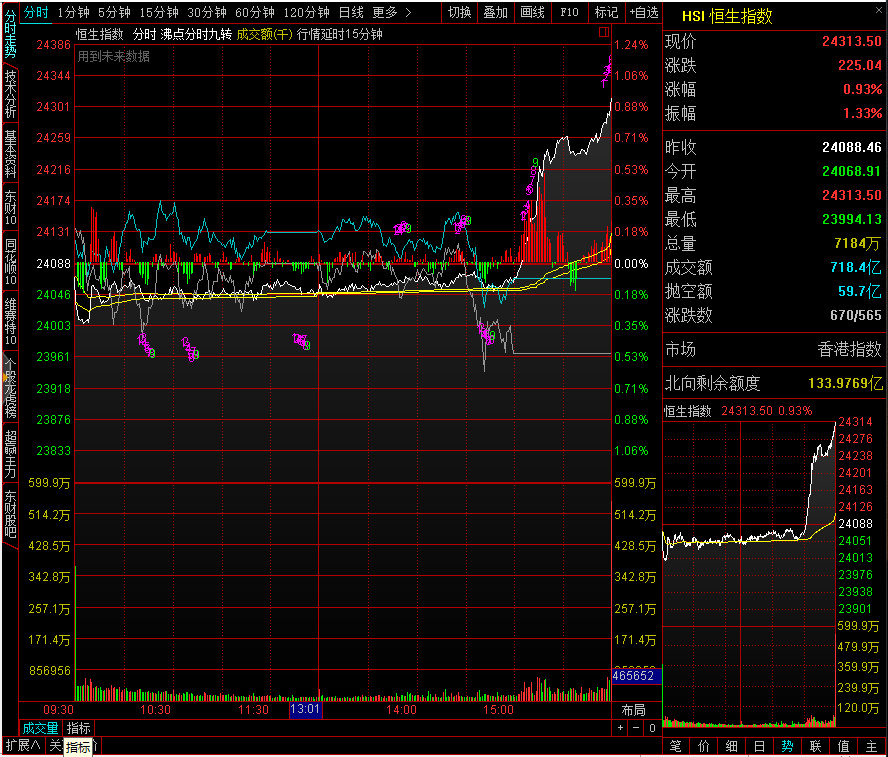The width and height of the screenshot is (888, 757).
Task: Select the 值 tab at bottom right
Action: pyautogui.click(x=843, y=746)
